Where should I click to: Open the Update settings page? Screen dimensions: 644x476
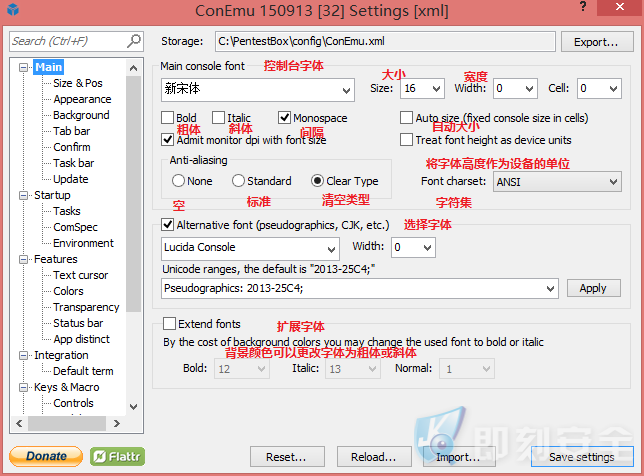coord(71,179)
